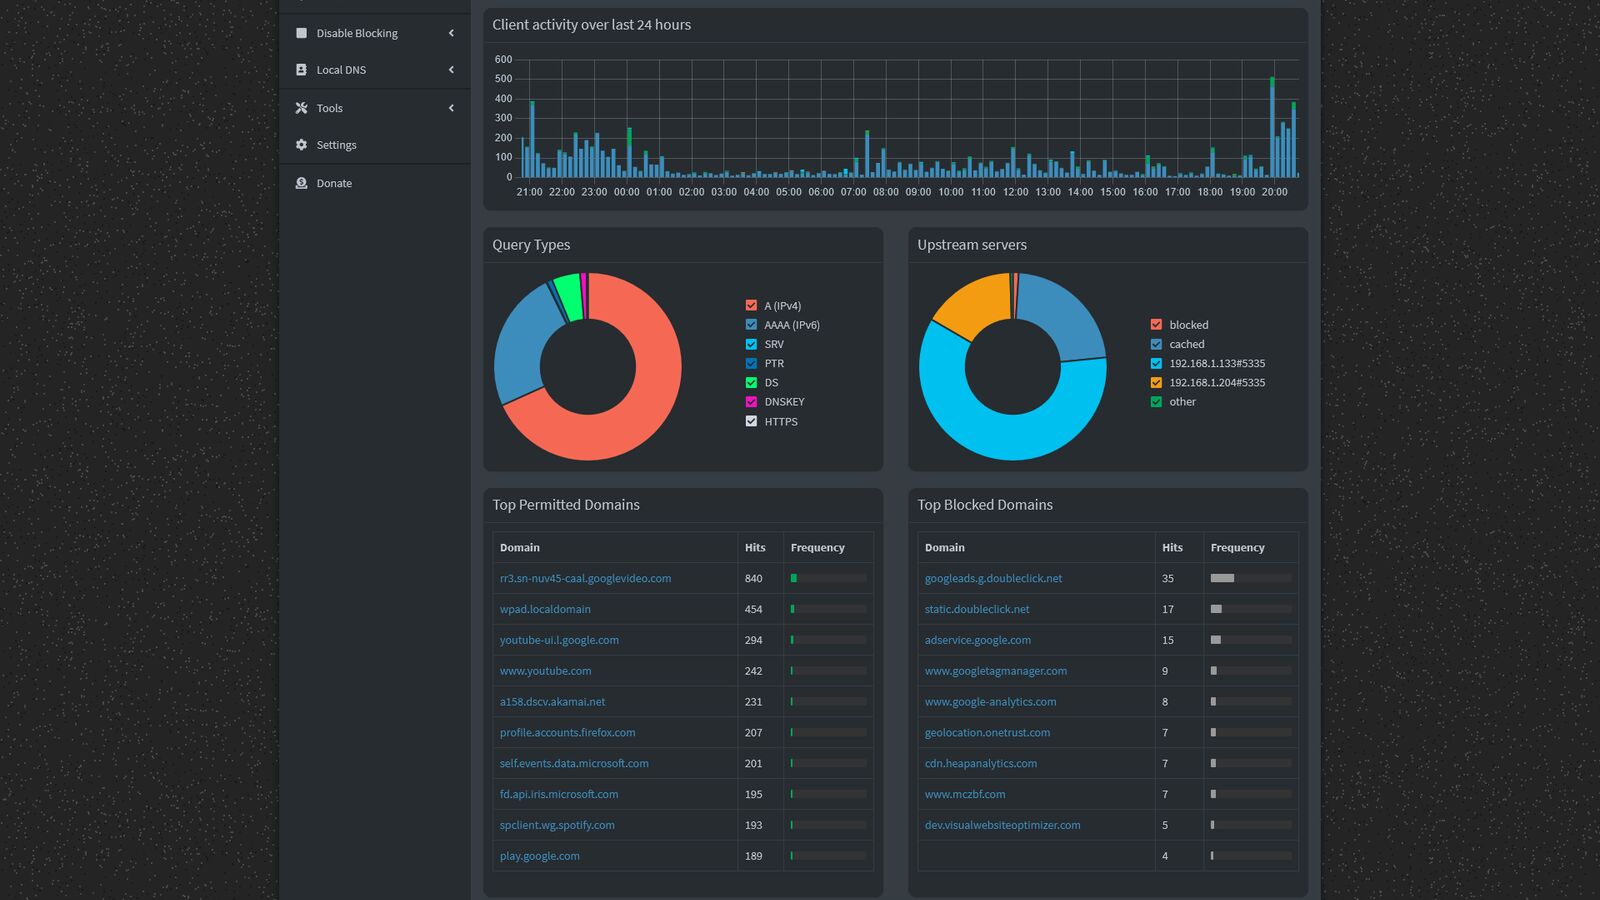The height and width of the screenshot is (900, 1600).
Task: Click frequency bar for googleads.g.doubleclick.net
Action: coord(1250,578)
